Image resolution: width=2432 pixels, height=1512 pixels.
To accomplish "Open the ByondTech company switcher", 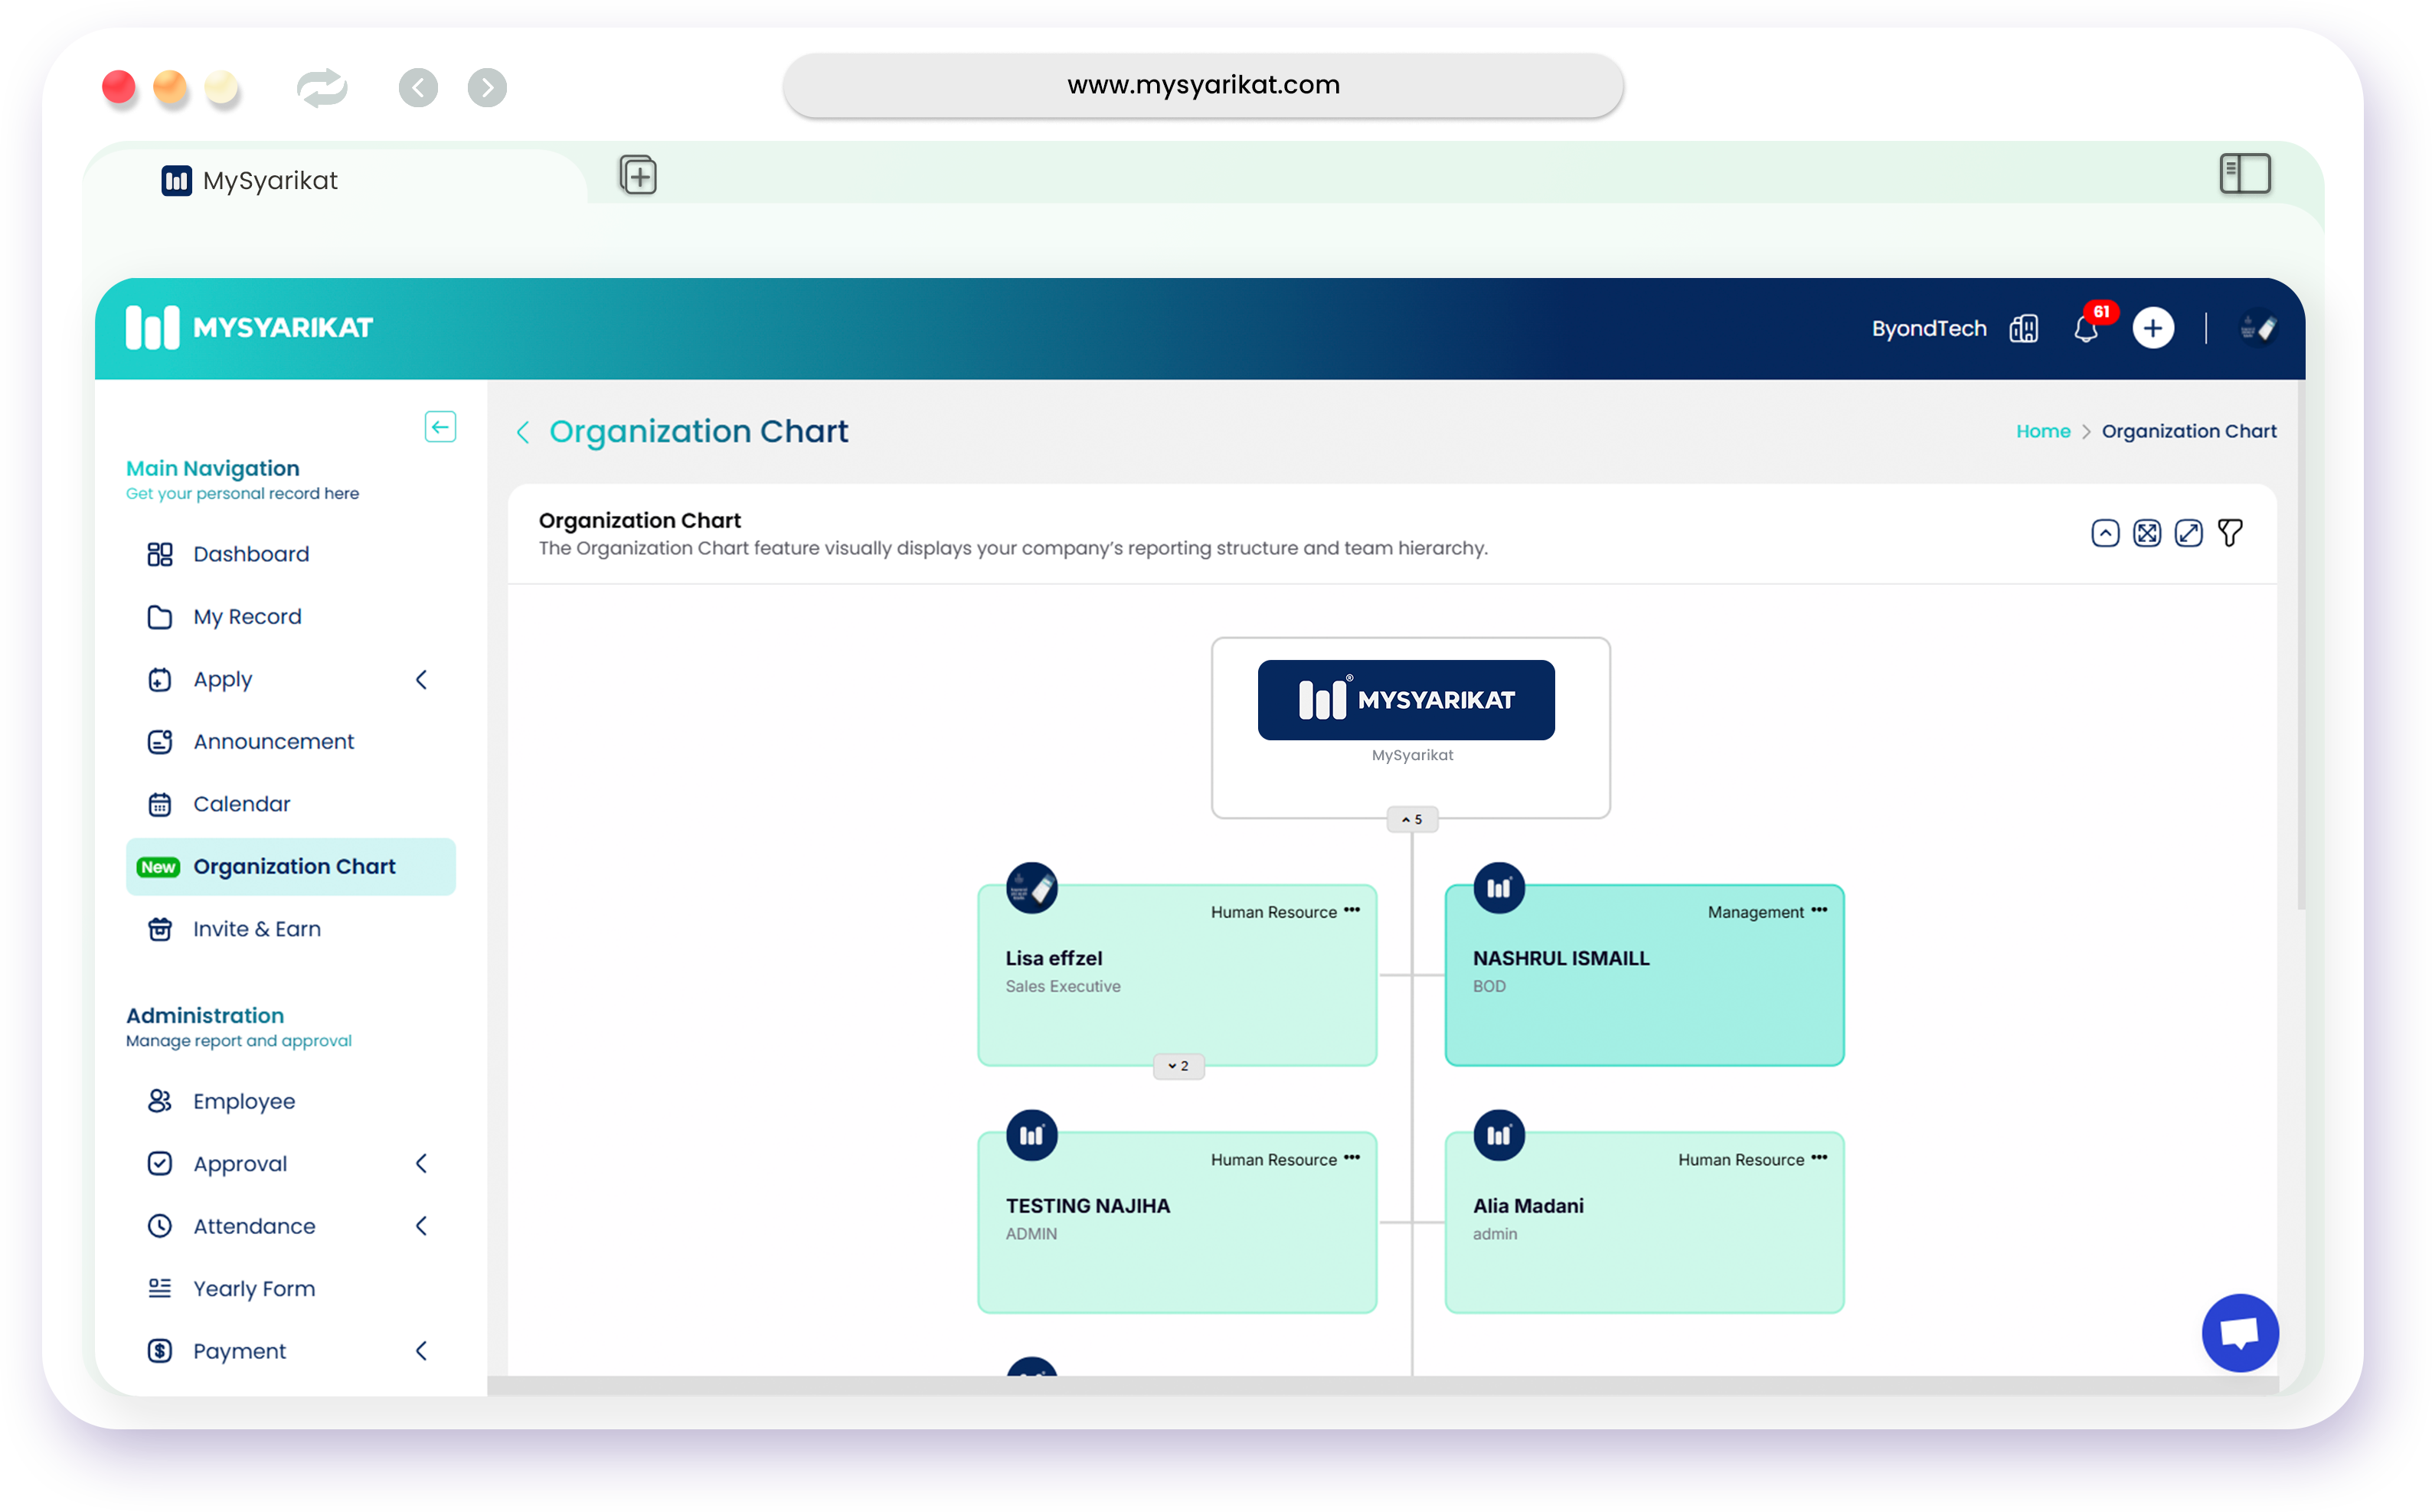I will [1928, 329].
